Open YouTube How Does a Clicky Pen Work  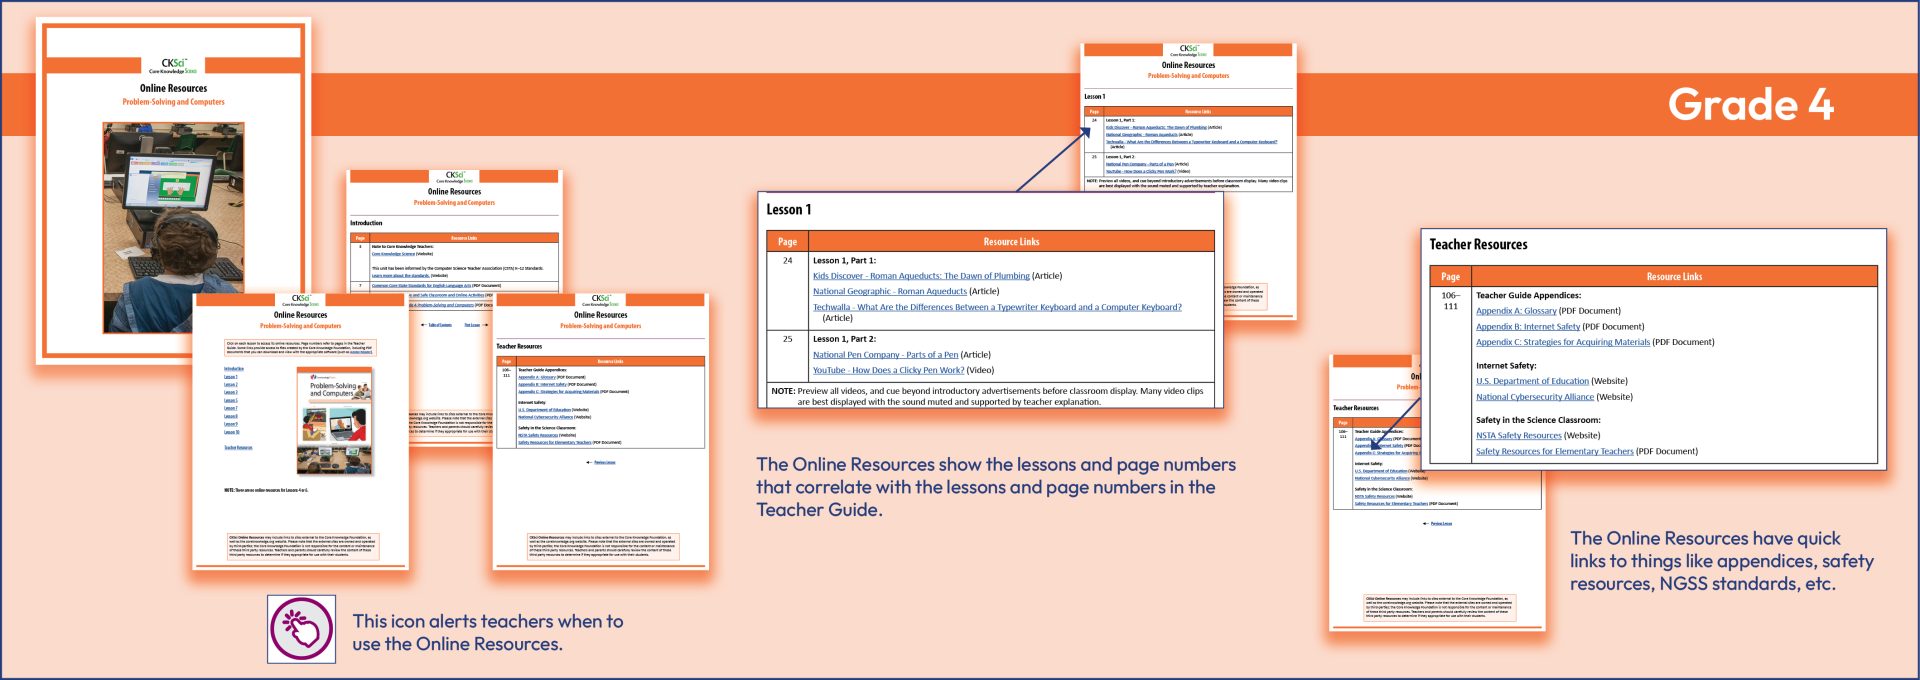click(888, 370)
